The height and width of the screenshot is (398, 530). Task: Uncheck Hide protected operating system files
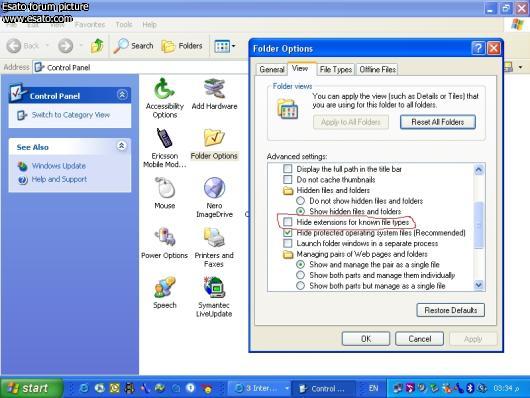point(288,233)
